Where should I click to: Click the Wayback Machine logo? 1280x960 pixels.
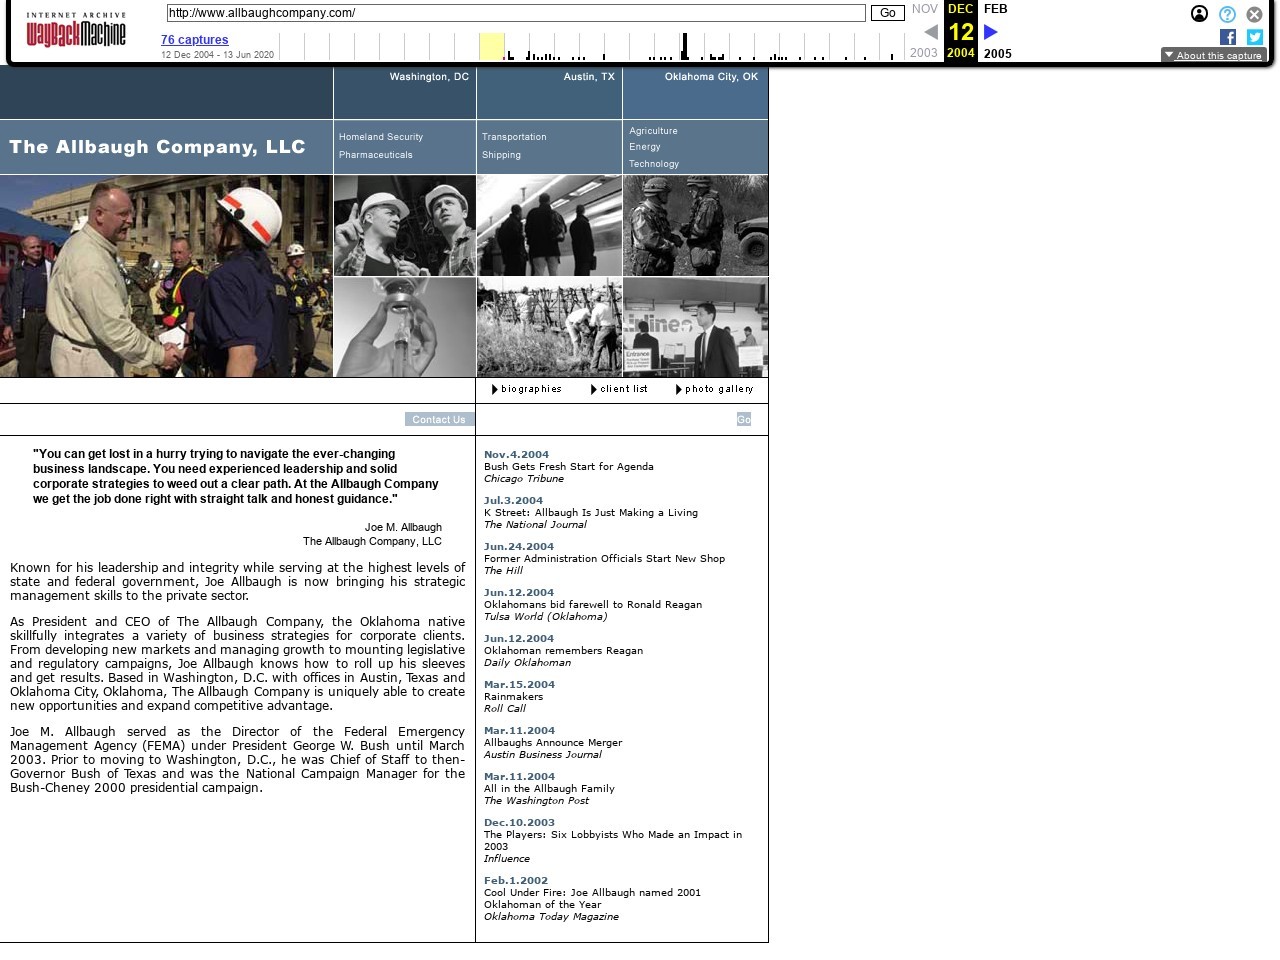76,31
